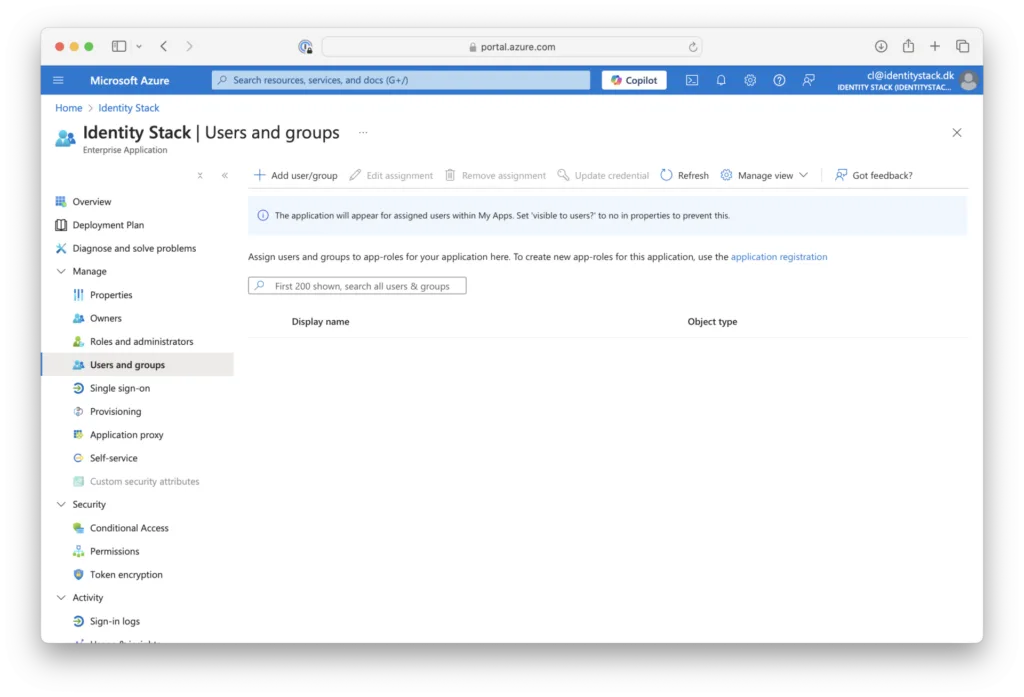The image size is (1024, 697).
Task: Click the feedback icon in top bar
Action: click(x=808, y=80)
